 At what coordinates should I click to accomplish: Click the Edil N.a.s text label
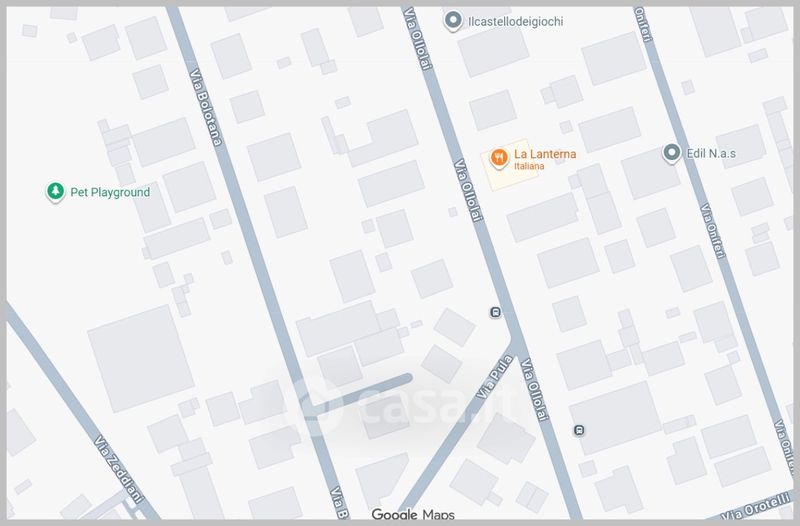[711, 153]
